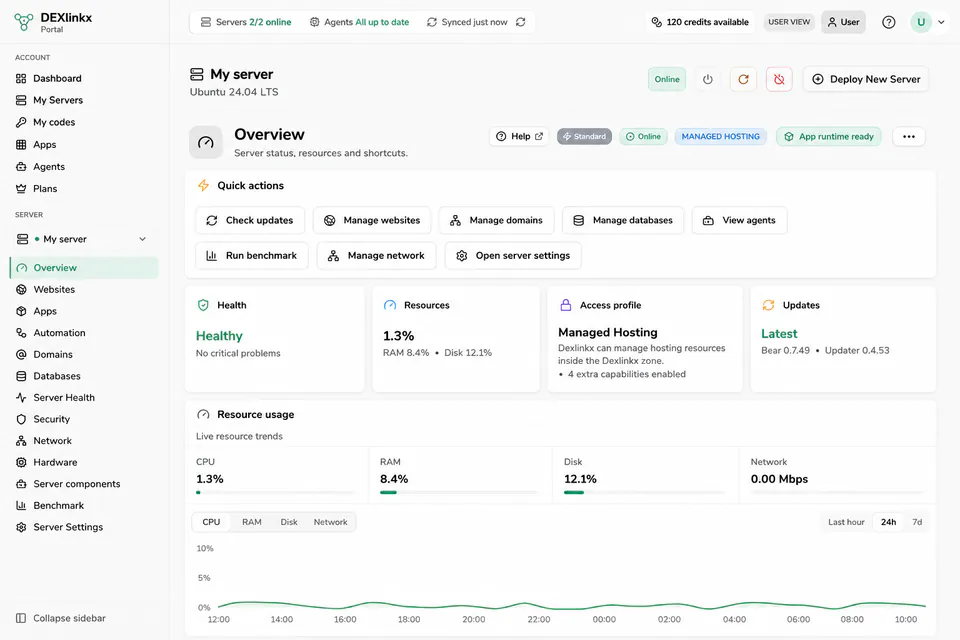This screenshot has height=640, width=960.
Task: Click the Updates refresh icon in card
Action: tap(768, 305)
